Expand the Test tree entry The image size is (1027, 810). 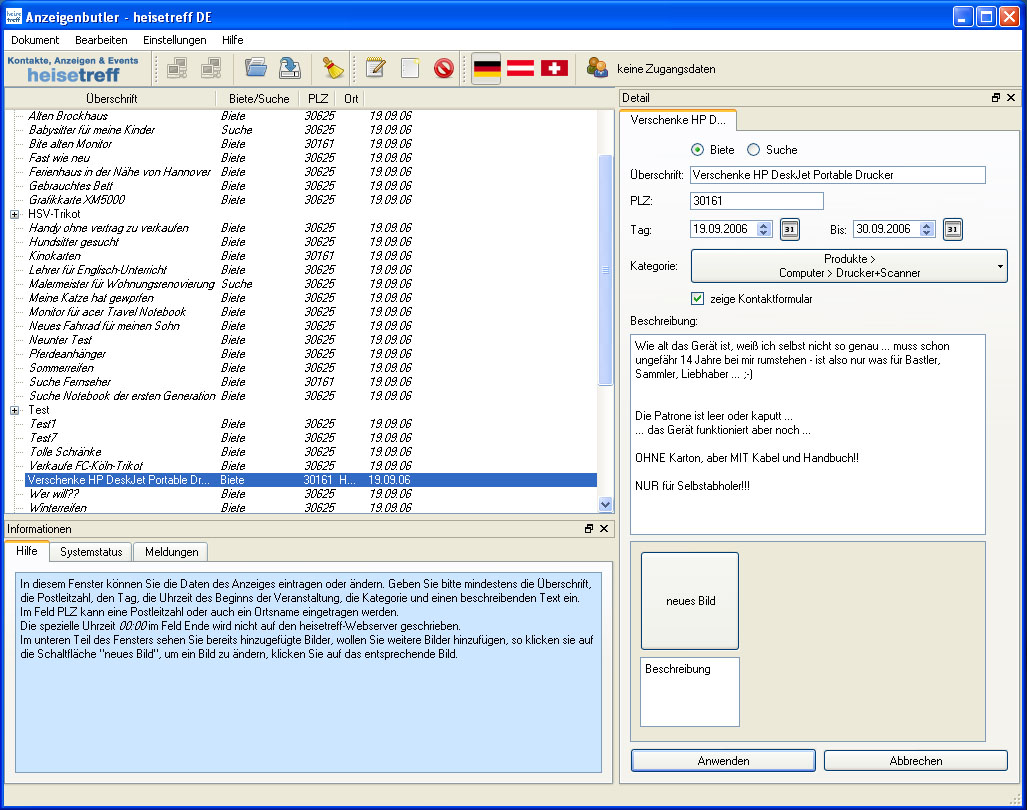pyautogui.click(x=15, y=410)
